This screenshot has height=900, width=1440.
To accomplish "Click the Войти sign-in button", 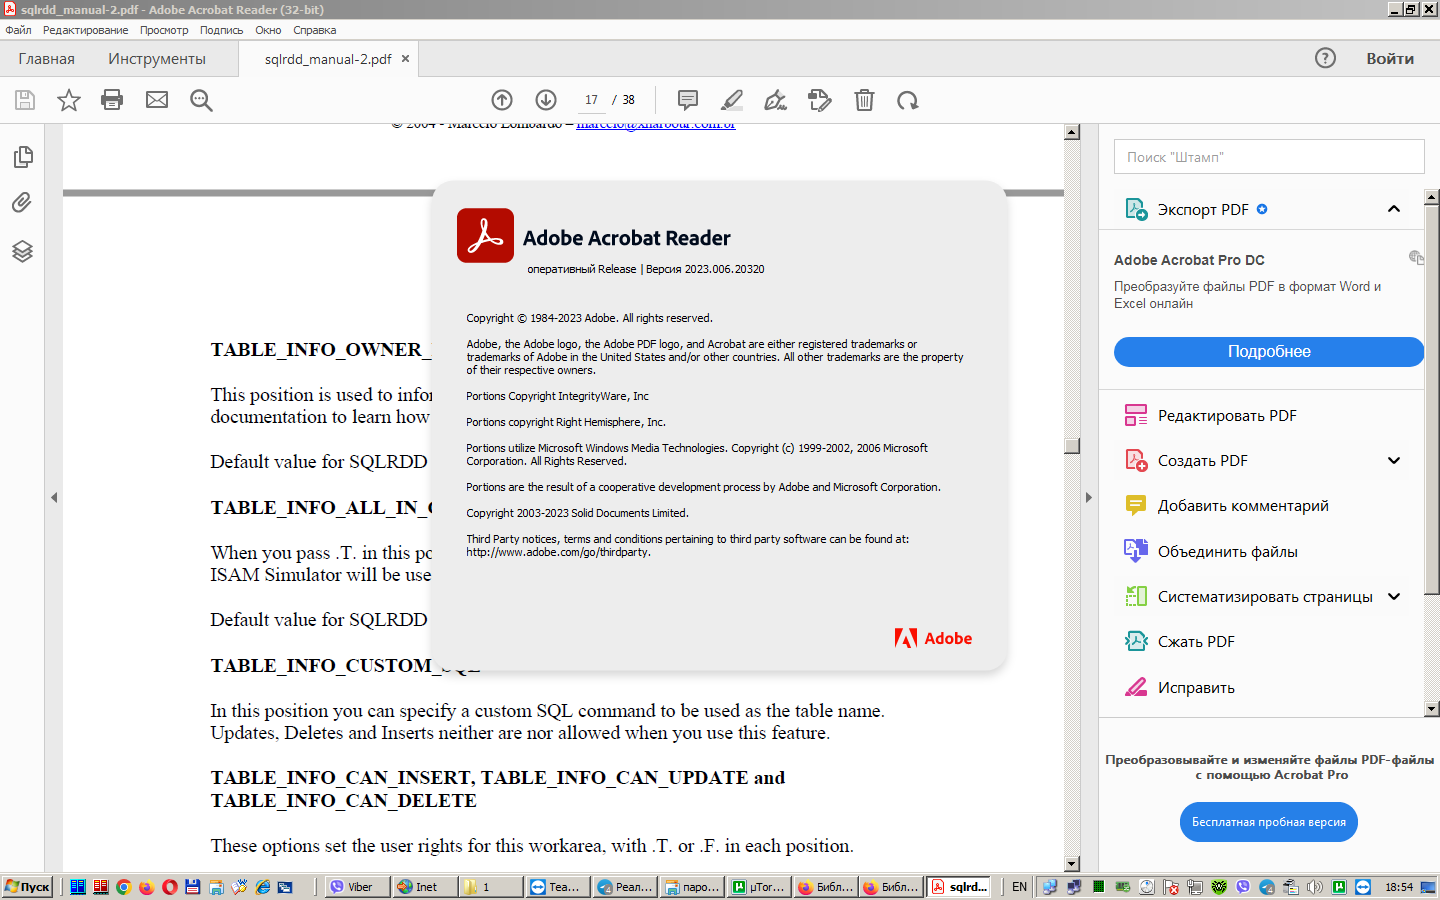I will click(x=1390, y=59).
